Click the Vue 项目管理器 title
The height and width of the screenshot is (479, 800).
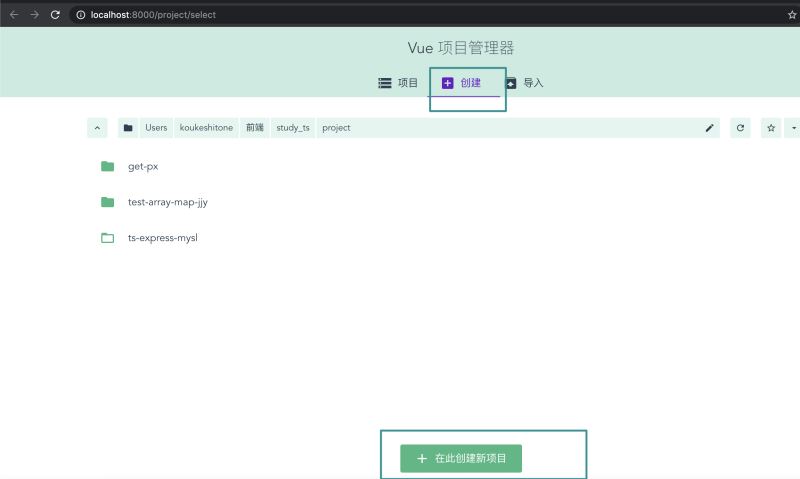click(461, 48)
